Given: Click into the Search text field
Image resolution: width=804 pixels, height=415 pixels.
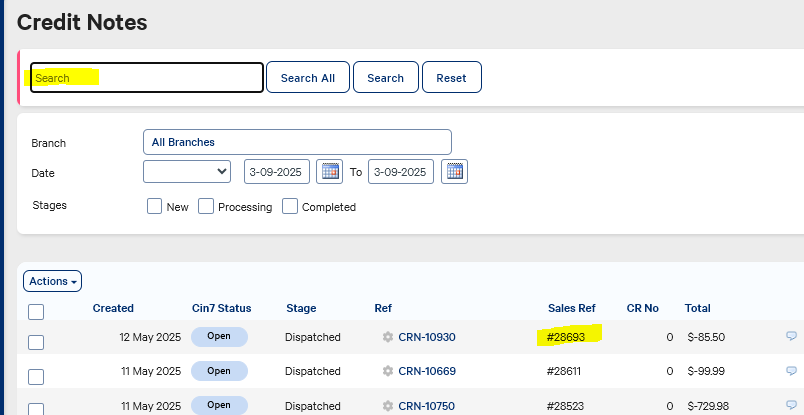Looking at the screenshot, I should tap(147, 78).
